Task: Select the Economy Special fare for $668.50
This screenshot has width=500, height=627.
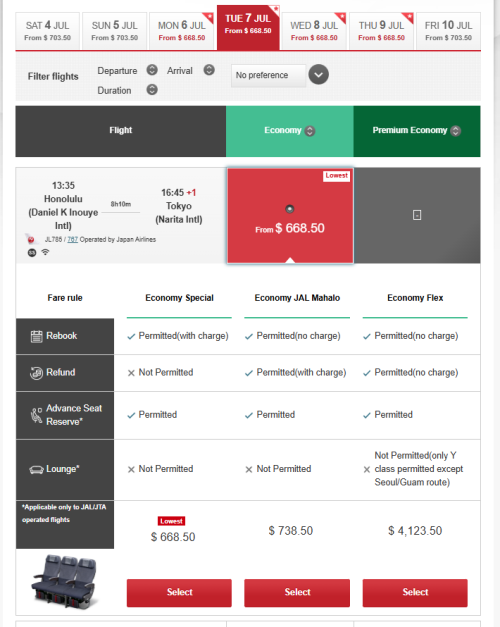Action: tap(179, 593)
